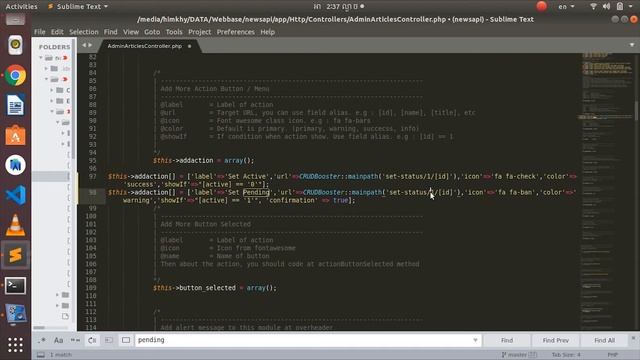
Task: Open the Sublime Text app menu in top bar
Action: [x=78, y=7]
